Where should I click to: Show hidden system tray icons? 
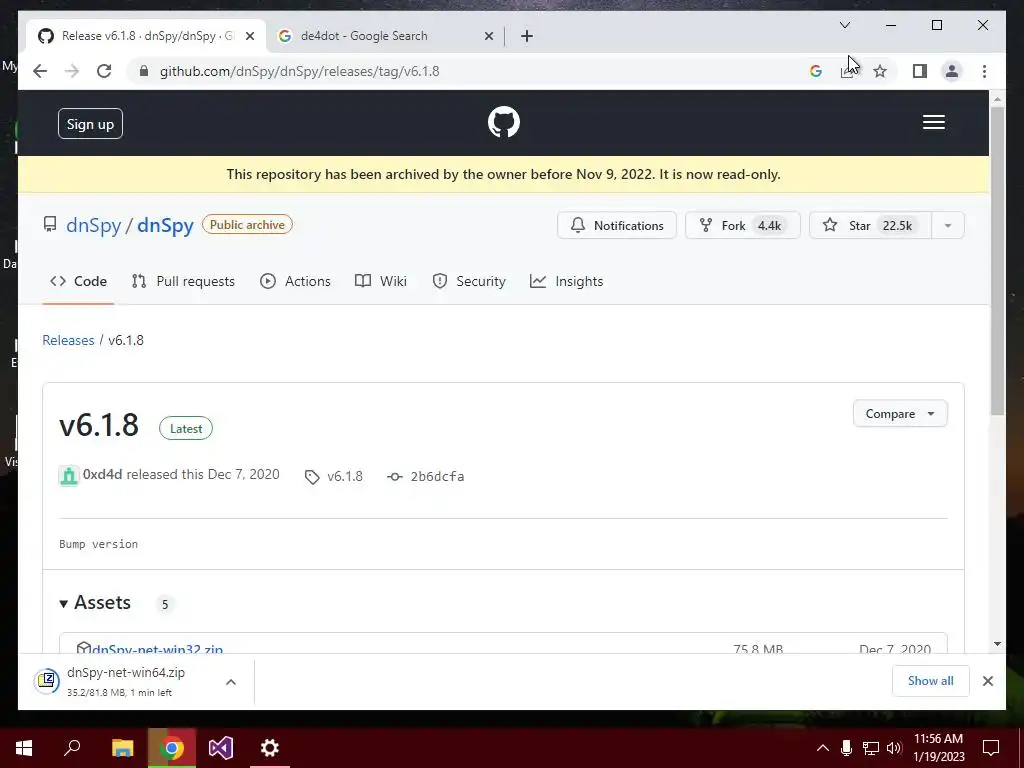[823, 748]
